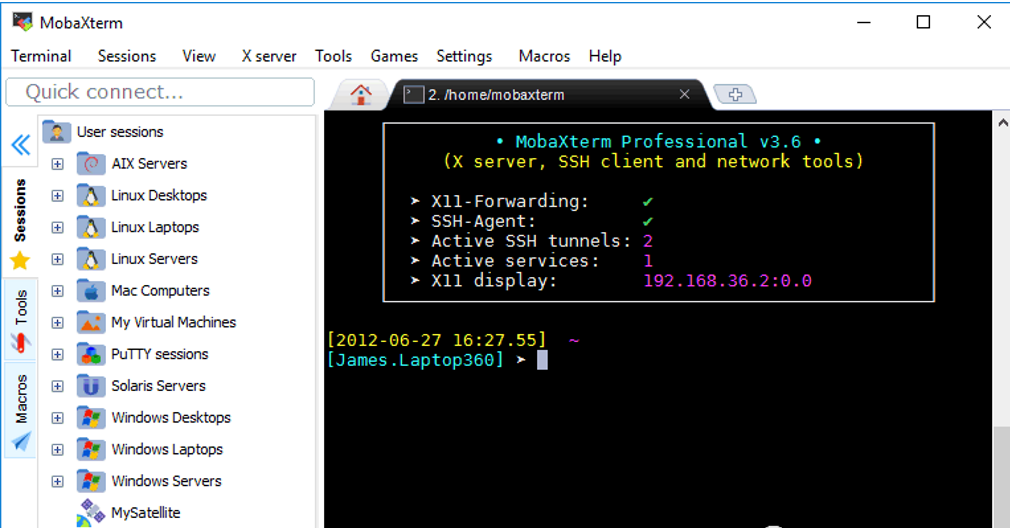Expand the Linux Desktops tree node
The image size is (1010, 528).
point(57,196)
